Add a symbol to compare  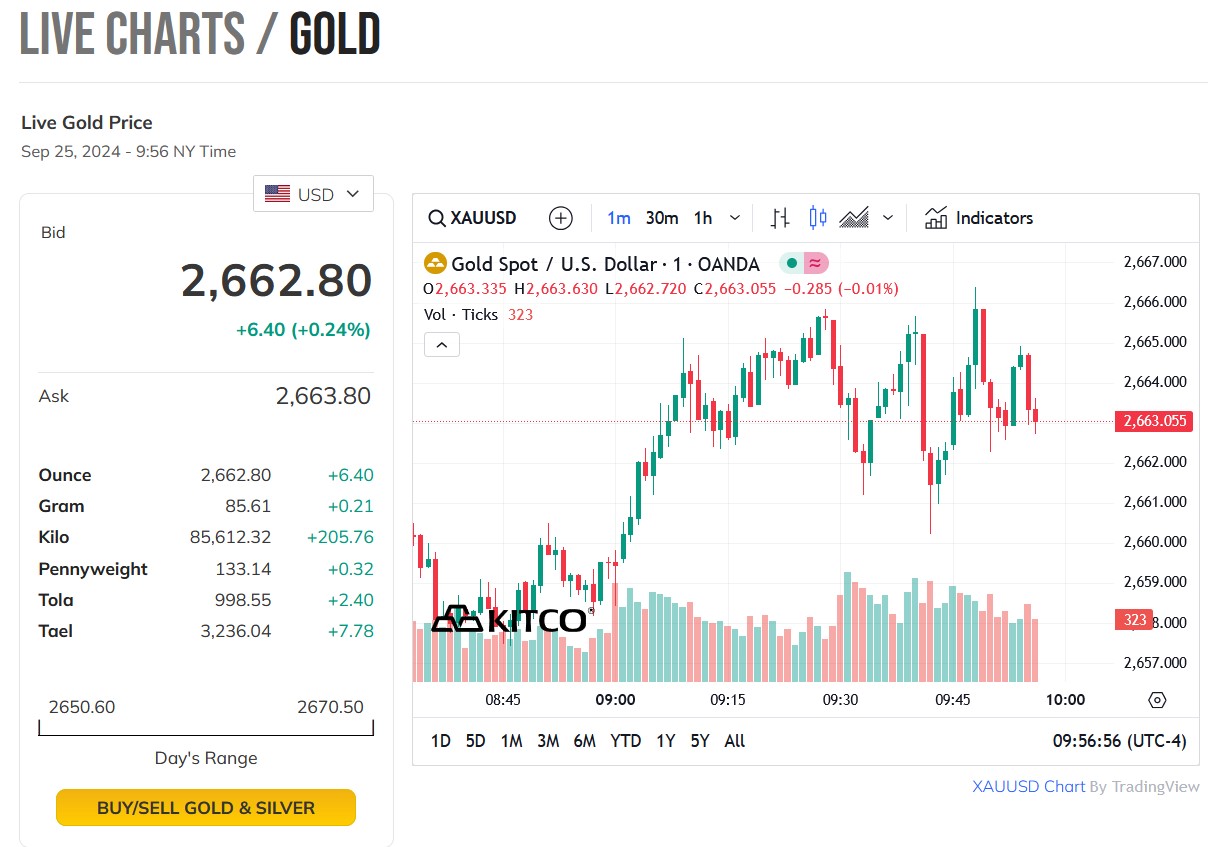(x=561, y=218)
